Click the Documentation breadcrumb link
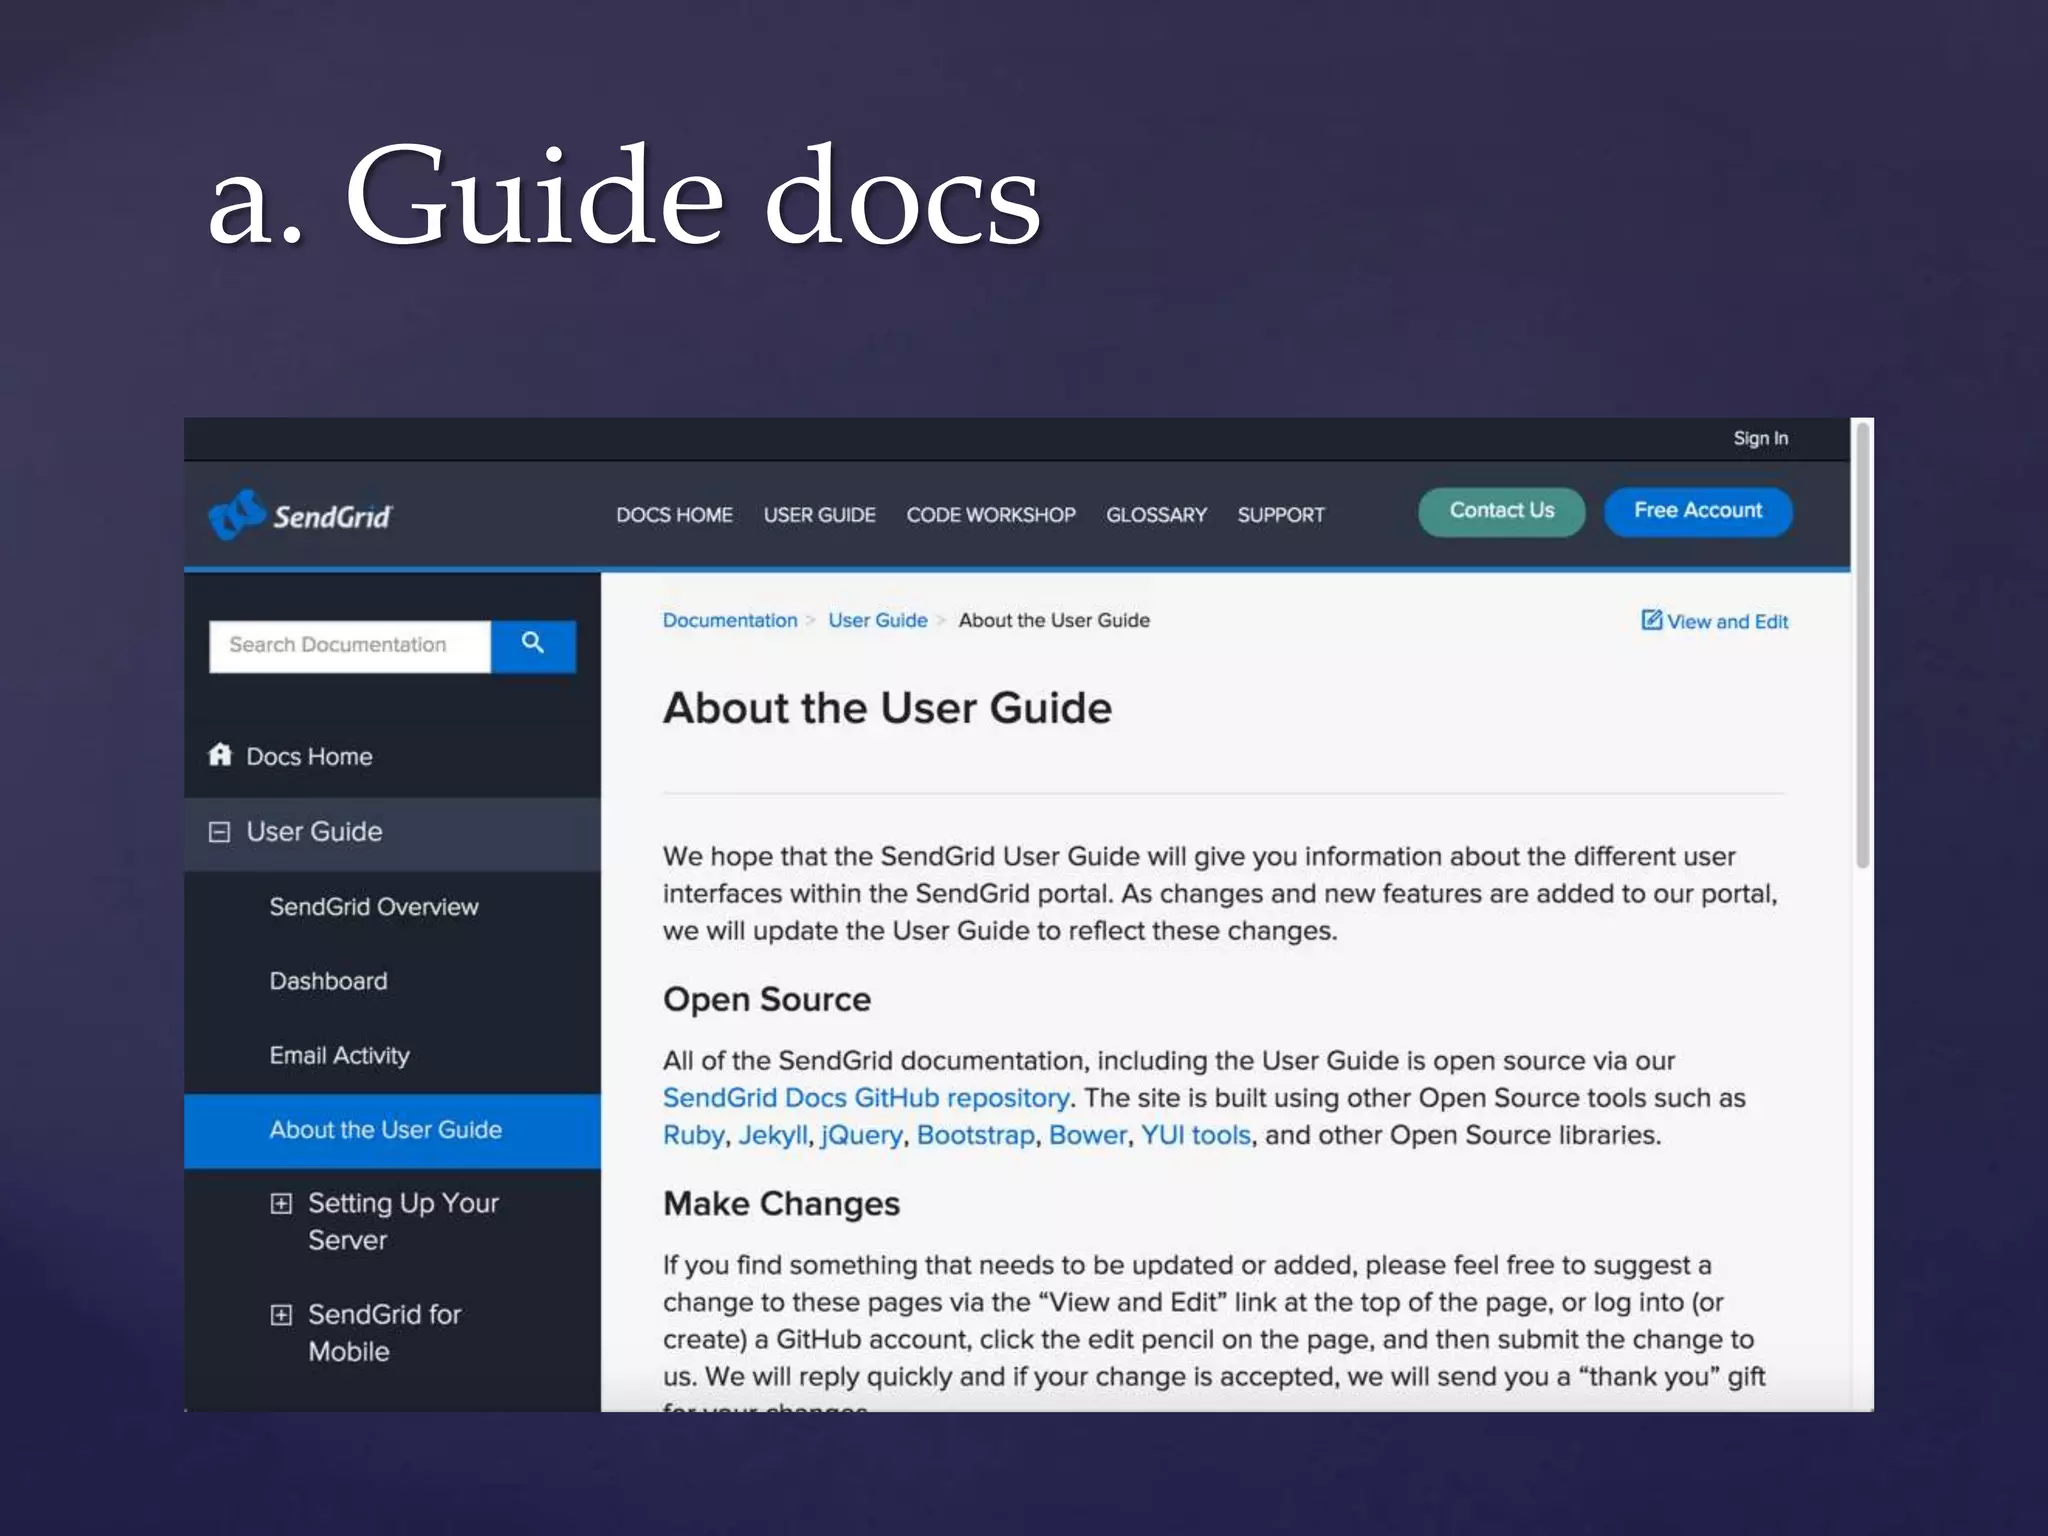This screenshot has width=2048, height=1536. click(x=730, y=620)
